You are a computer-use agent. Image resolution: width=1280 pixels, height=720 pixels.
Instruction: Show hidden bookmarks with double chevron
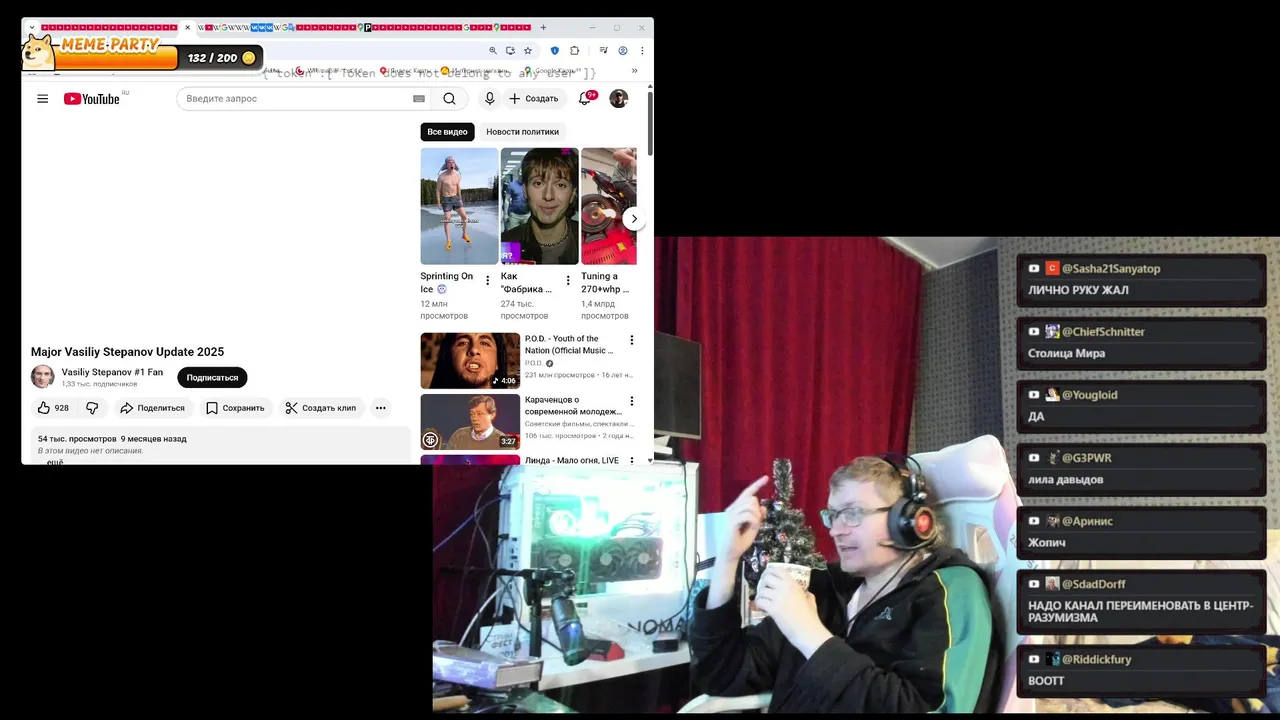point(634,71)
